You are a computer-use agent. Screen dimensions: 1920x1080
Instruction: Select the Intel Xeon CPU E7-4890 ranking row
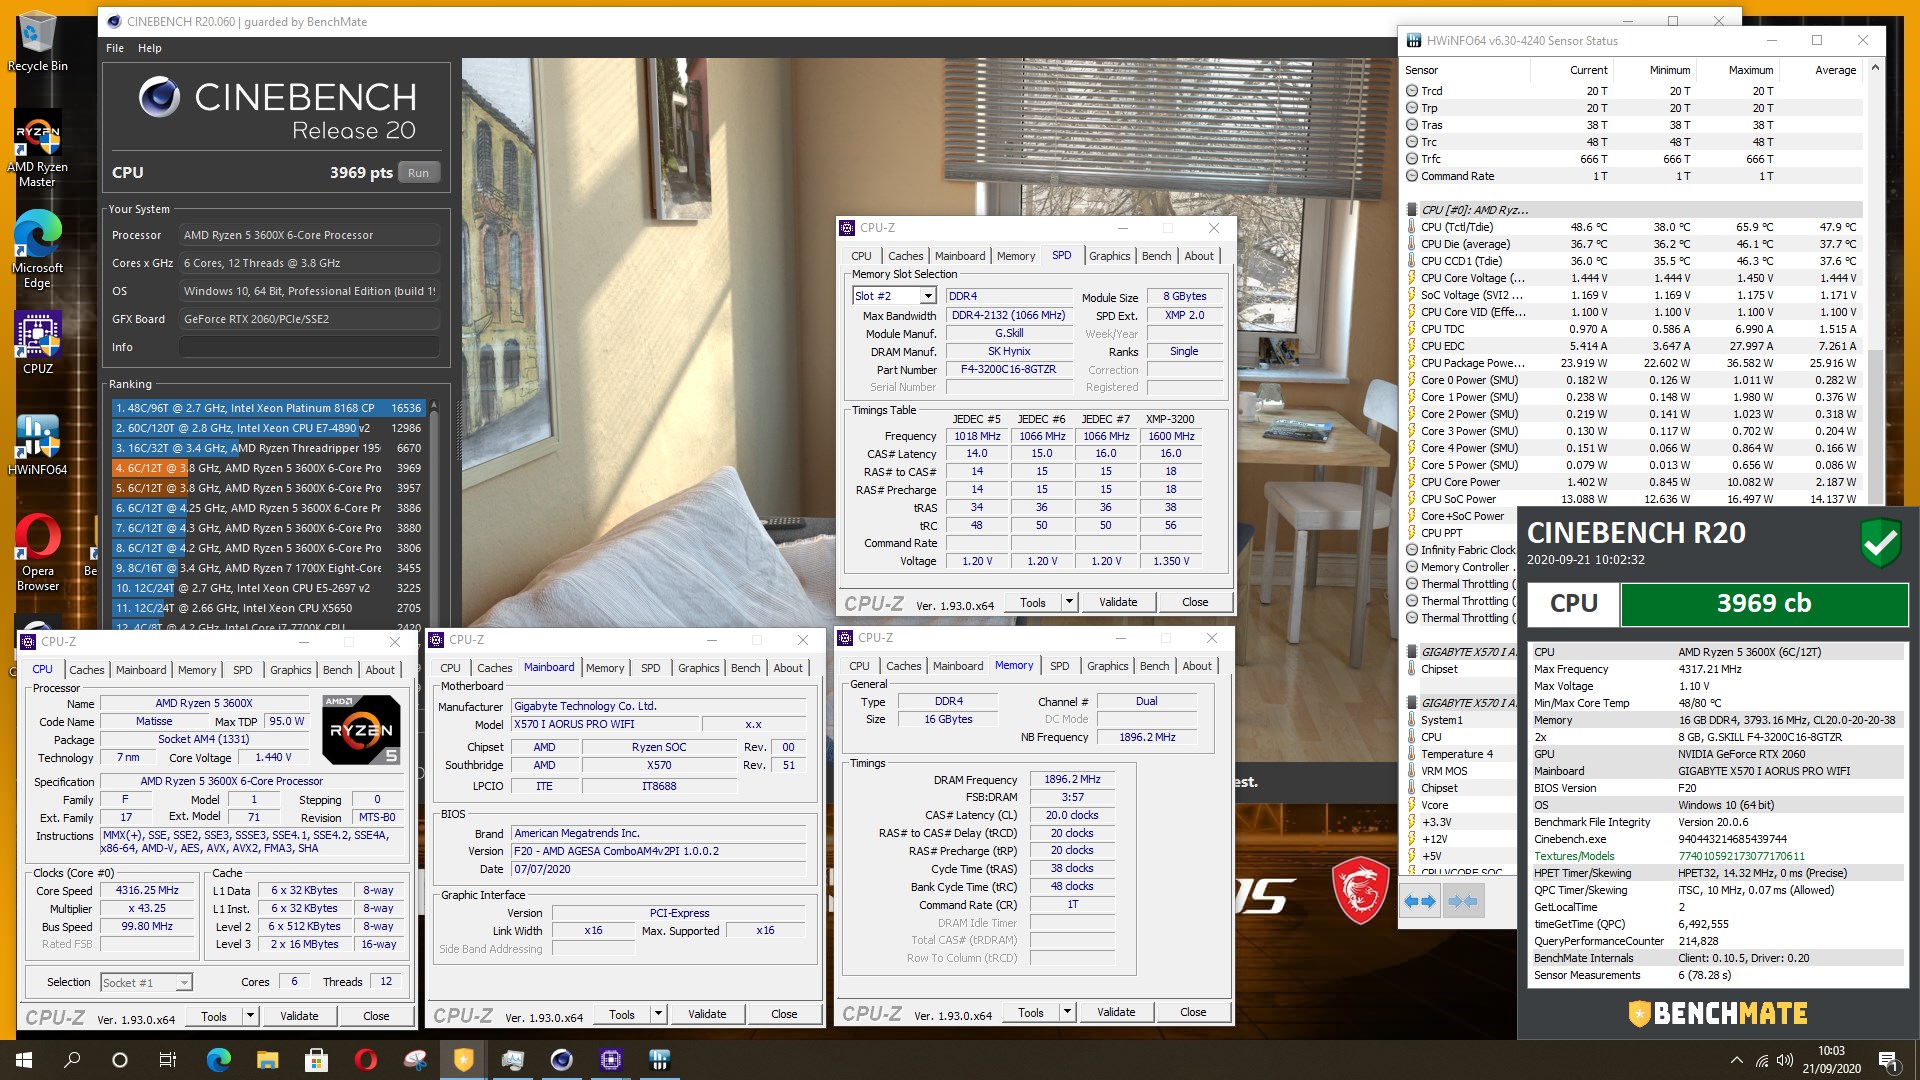click(268, 428)
